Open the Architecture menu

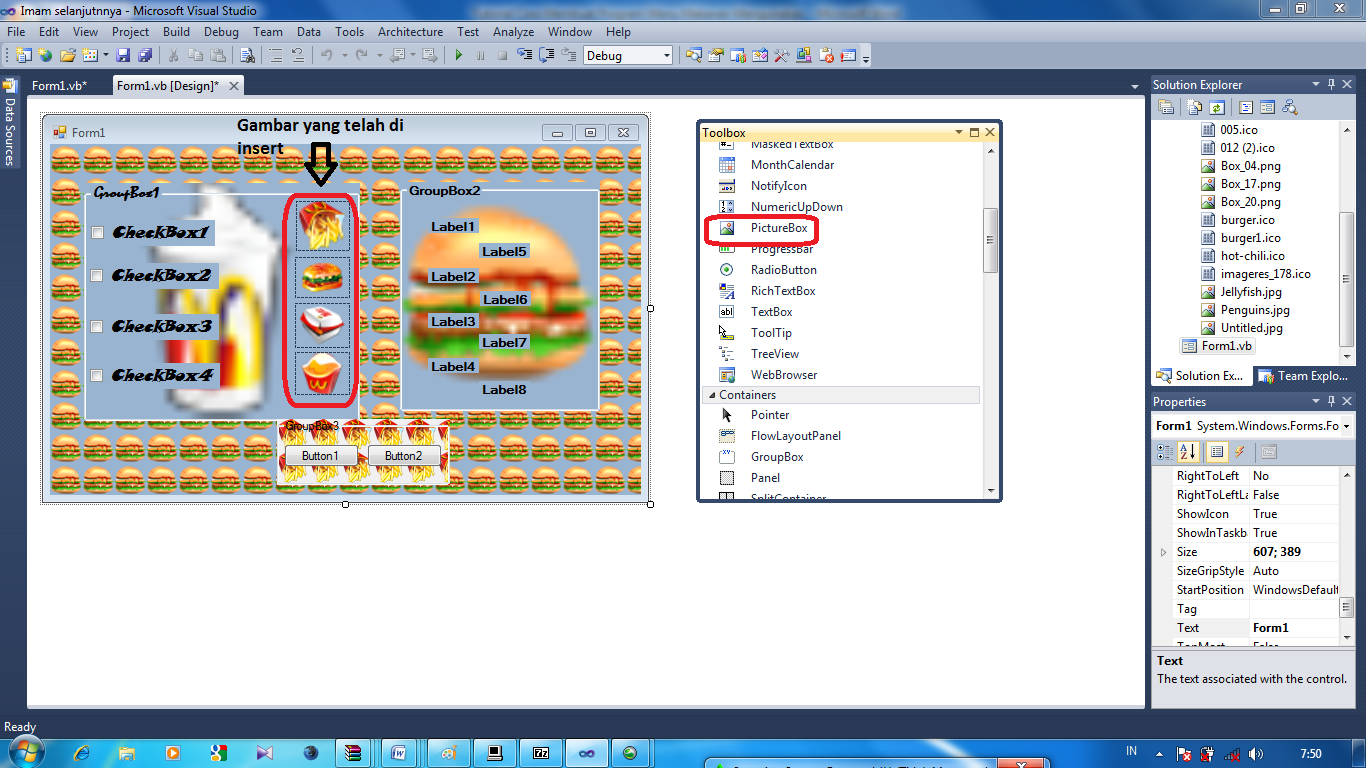[410, 32]
